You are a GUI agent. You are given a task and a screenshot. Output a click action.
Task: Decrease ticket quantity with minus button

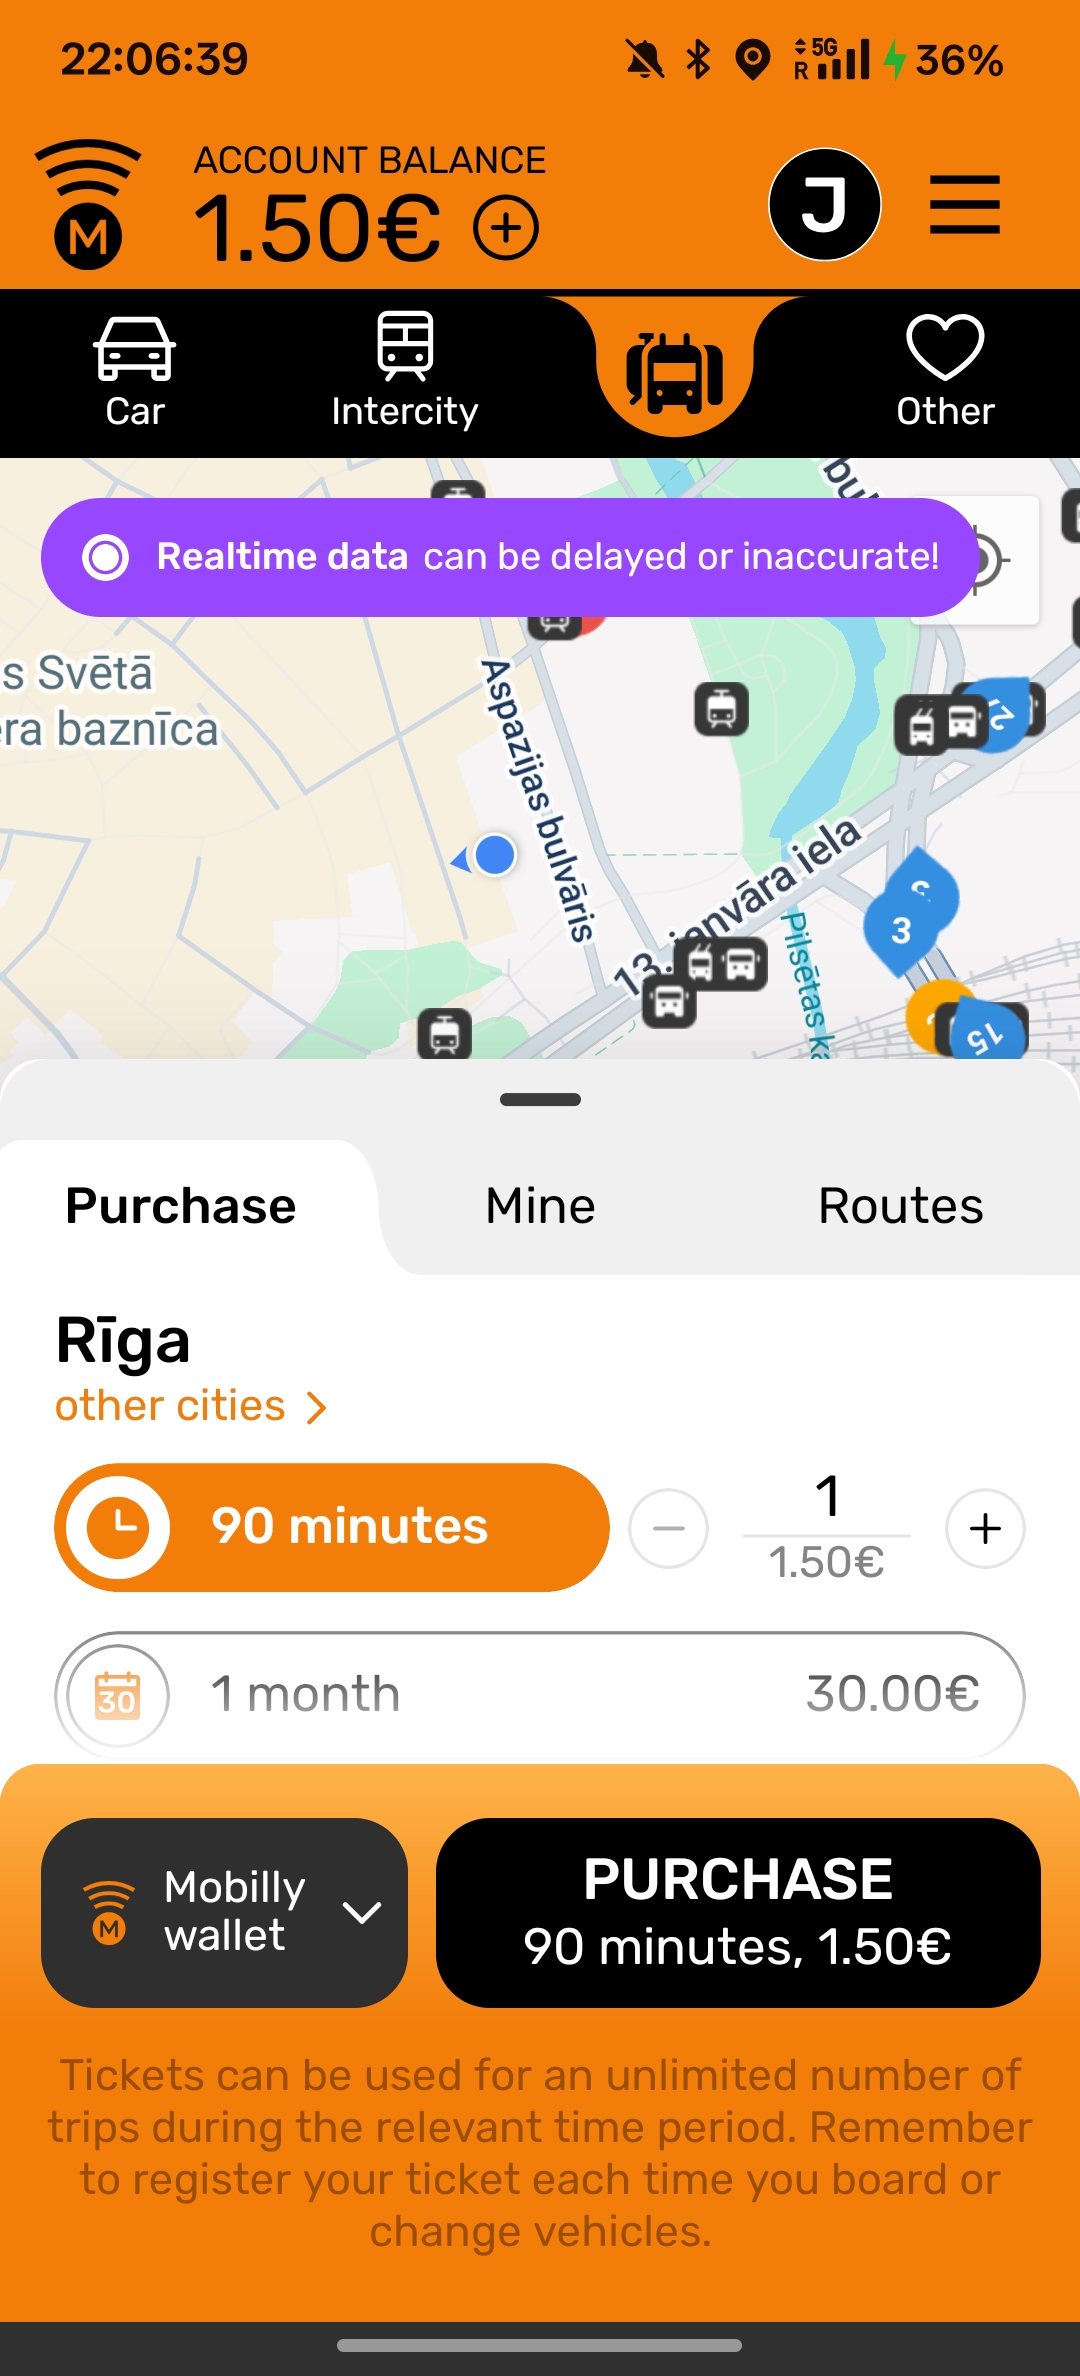[x=668, y=1528]
